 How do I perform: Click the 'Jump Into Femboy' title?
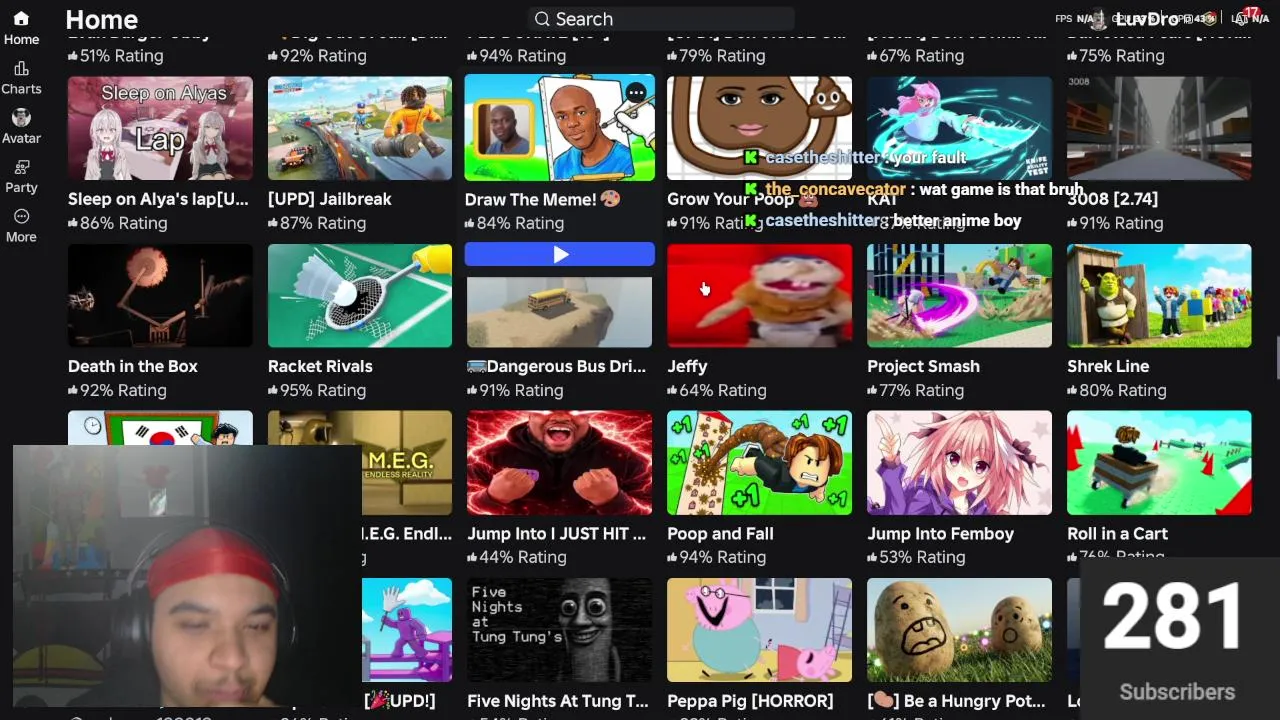pos(940,533)
